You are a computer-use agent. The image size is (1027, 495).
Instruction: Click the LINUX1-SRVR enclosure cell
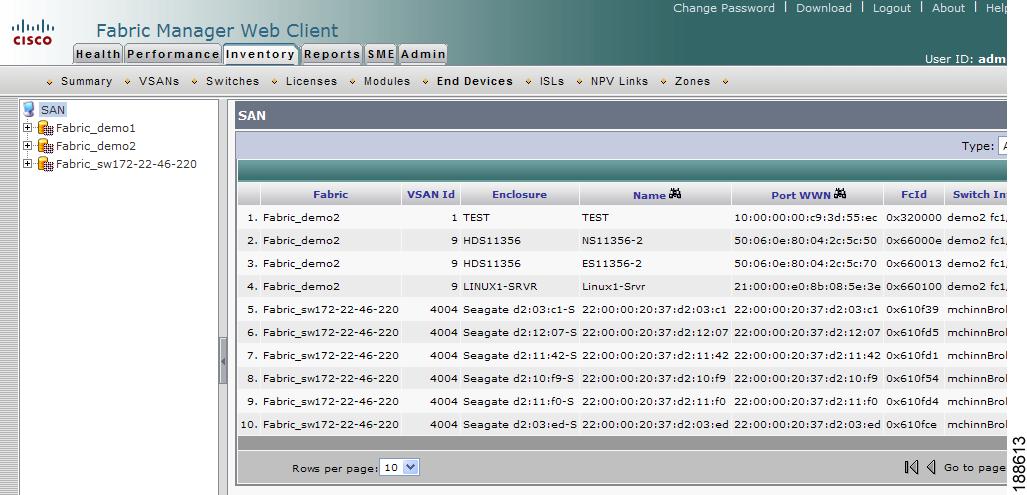(500, 287)
